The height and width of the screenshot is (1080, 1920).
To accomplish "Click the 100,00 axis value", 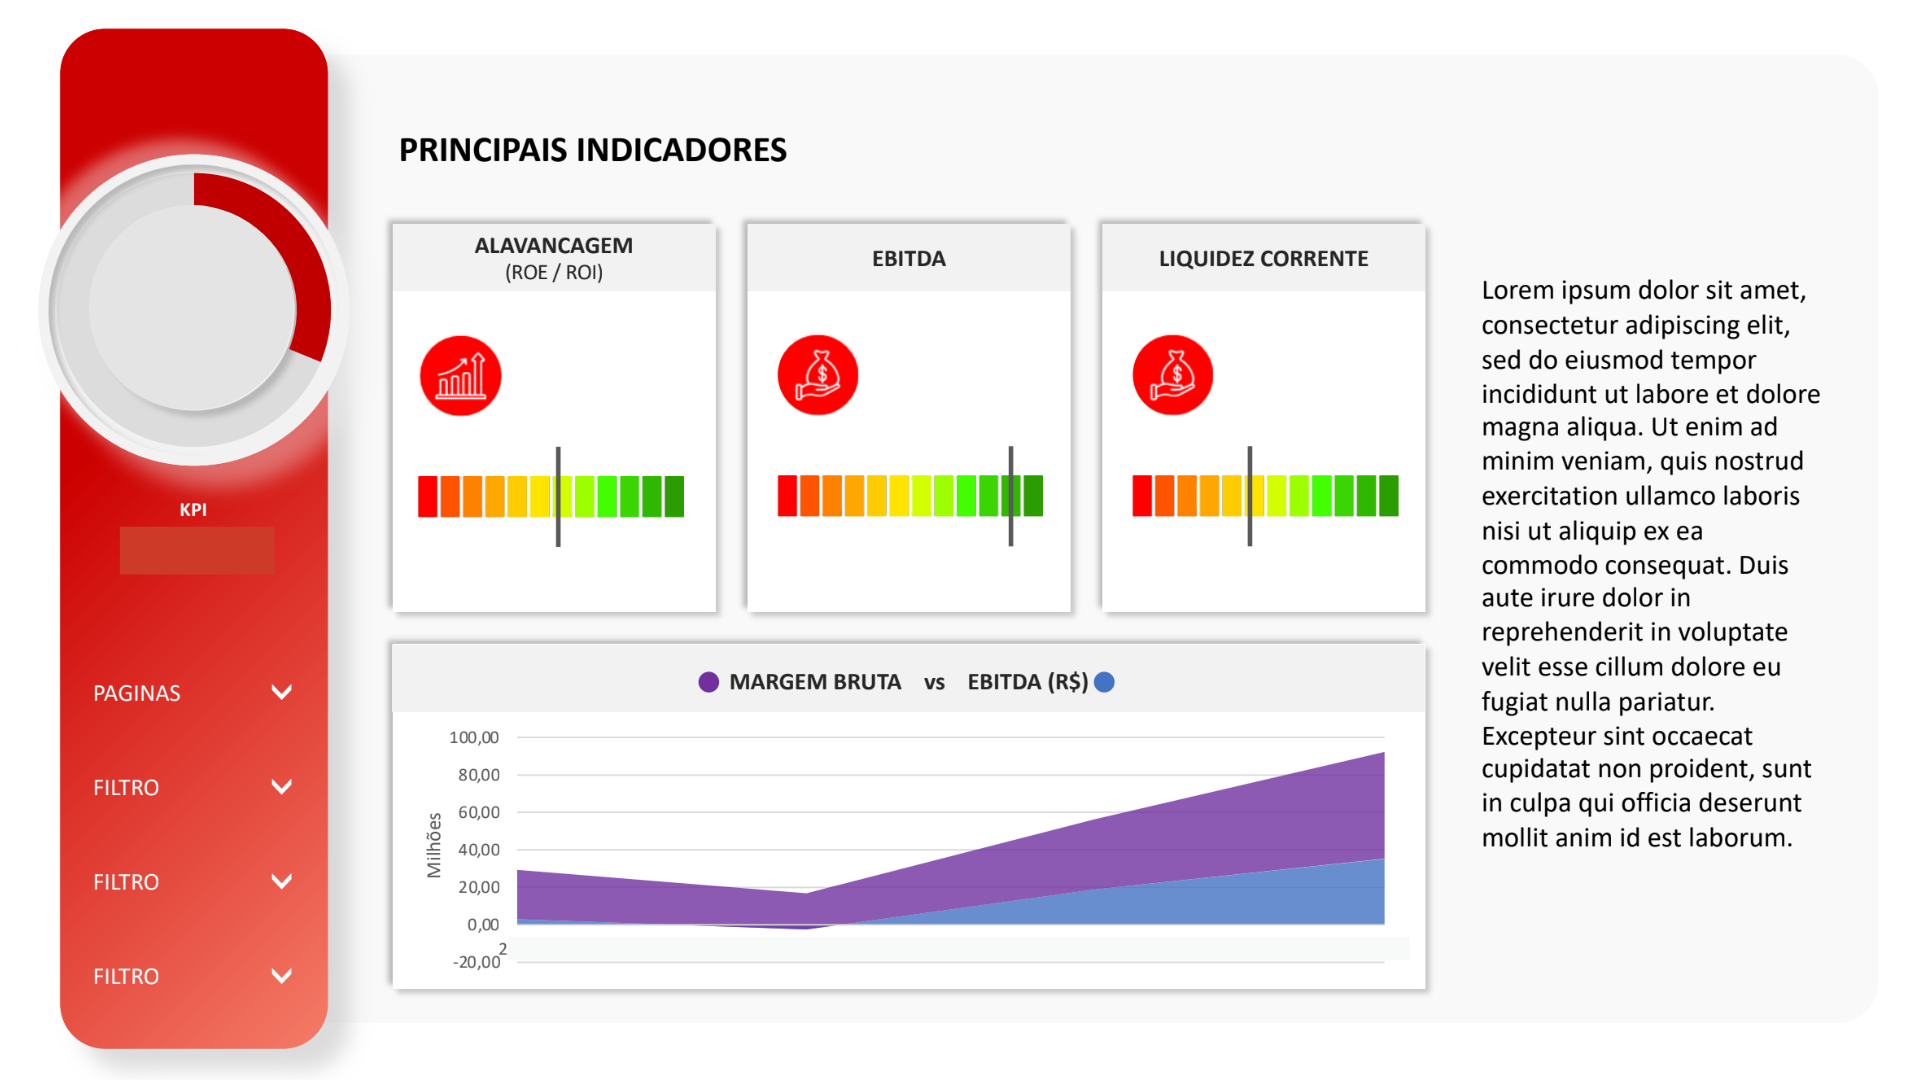I will pos(474,737).
